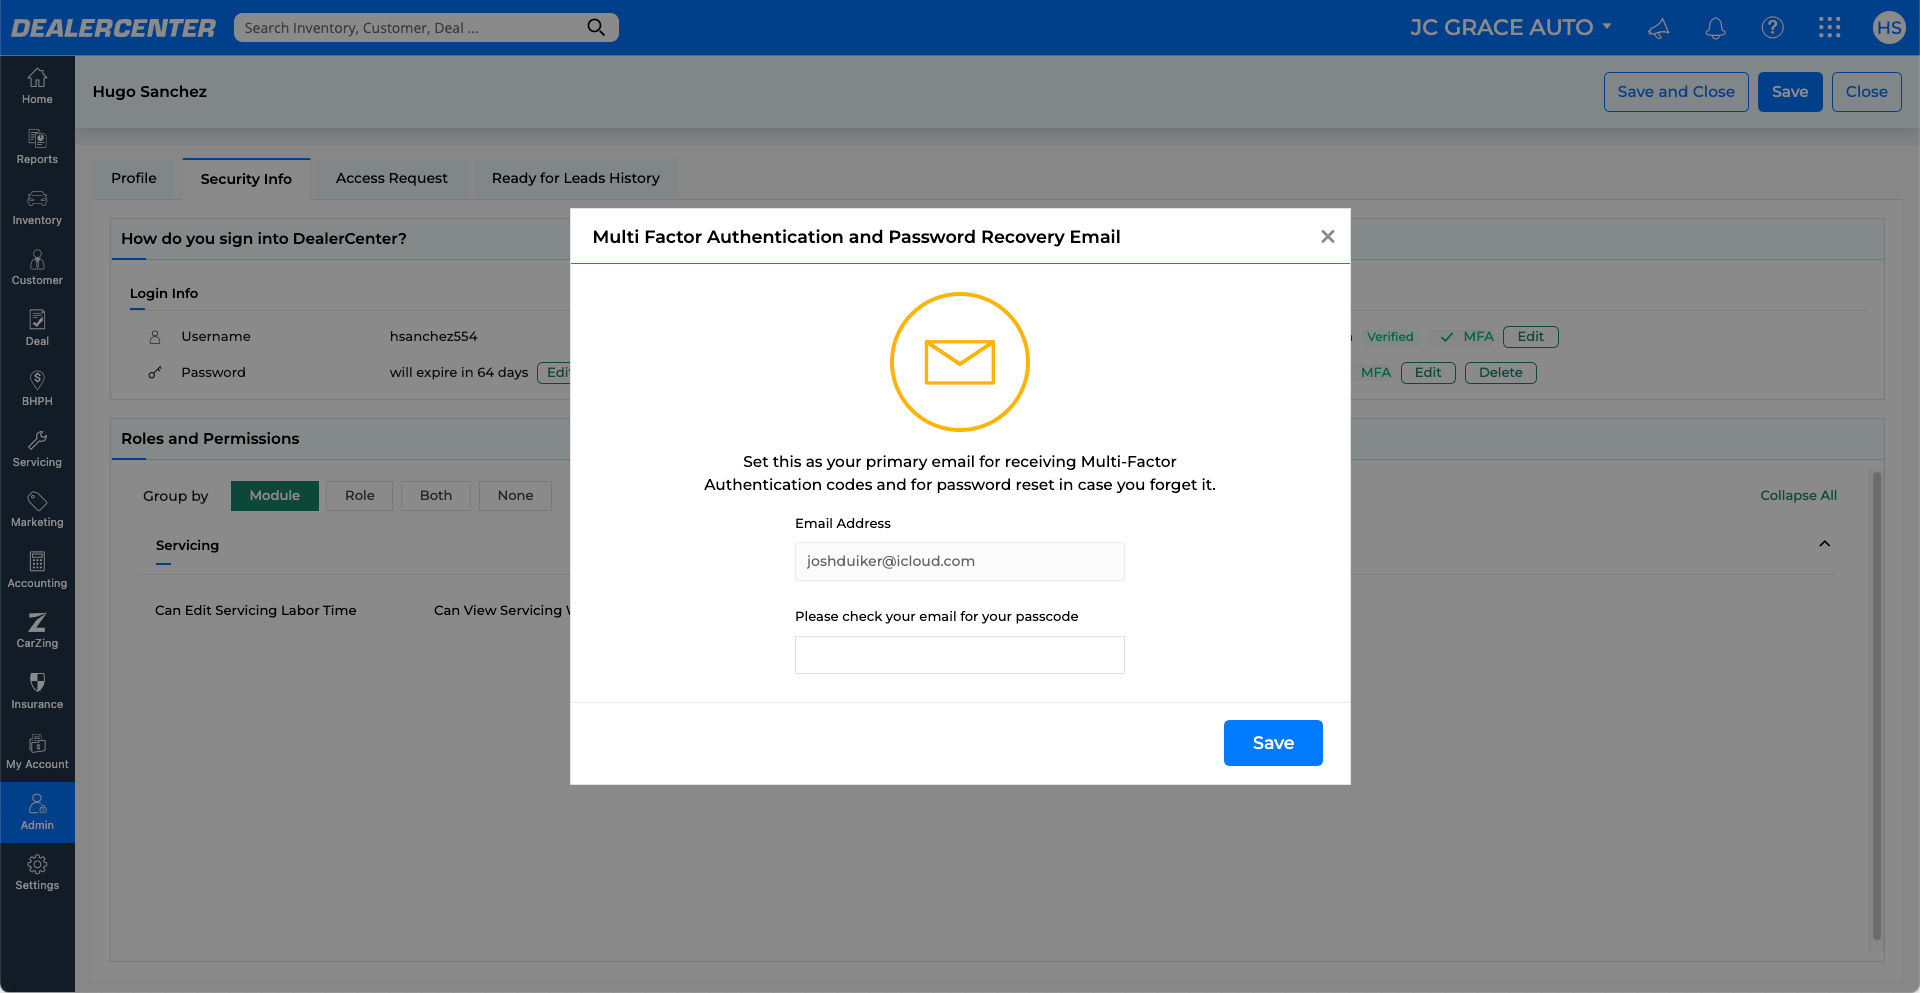This screenshot has height=993, width=1920.
Task: Open CarZing from the sidebar
Action: [x=37, y=631]
